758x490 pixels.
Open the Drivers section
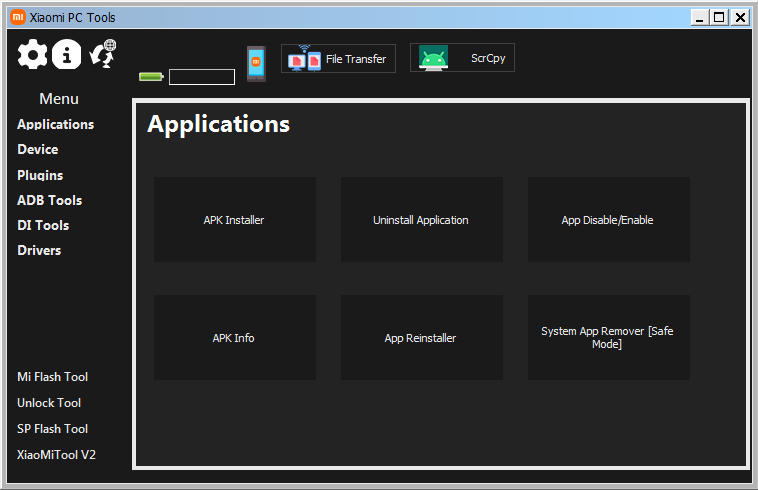coord(39,250)
